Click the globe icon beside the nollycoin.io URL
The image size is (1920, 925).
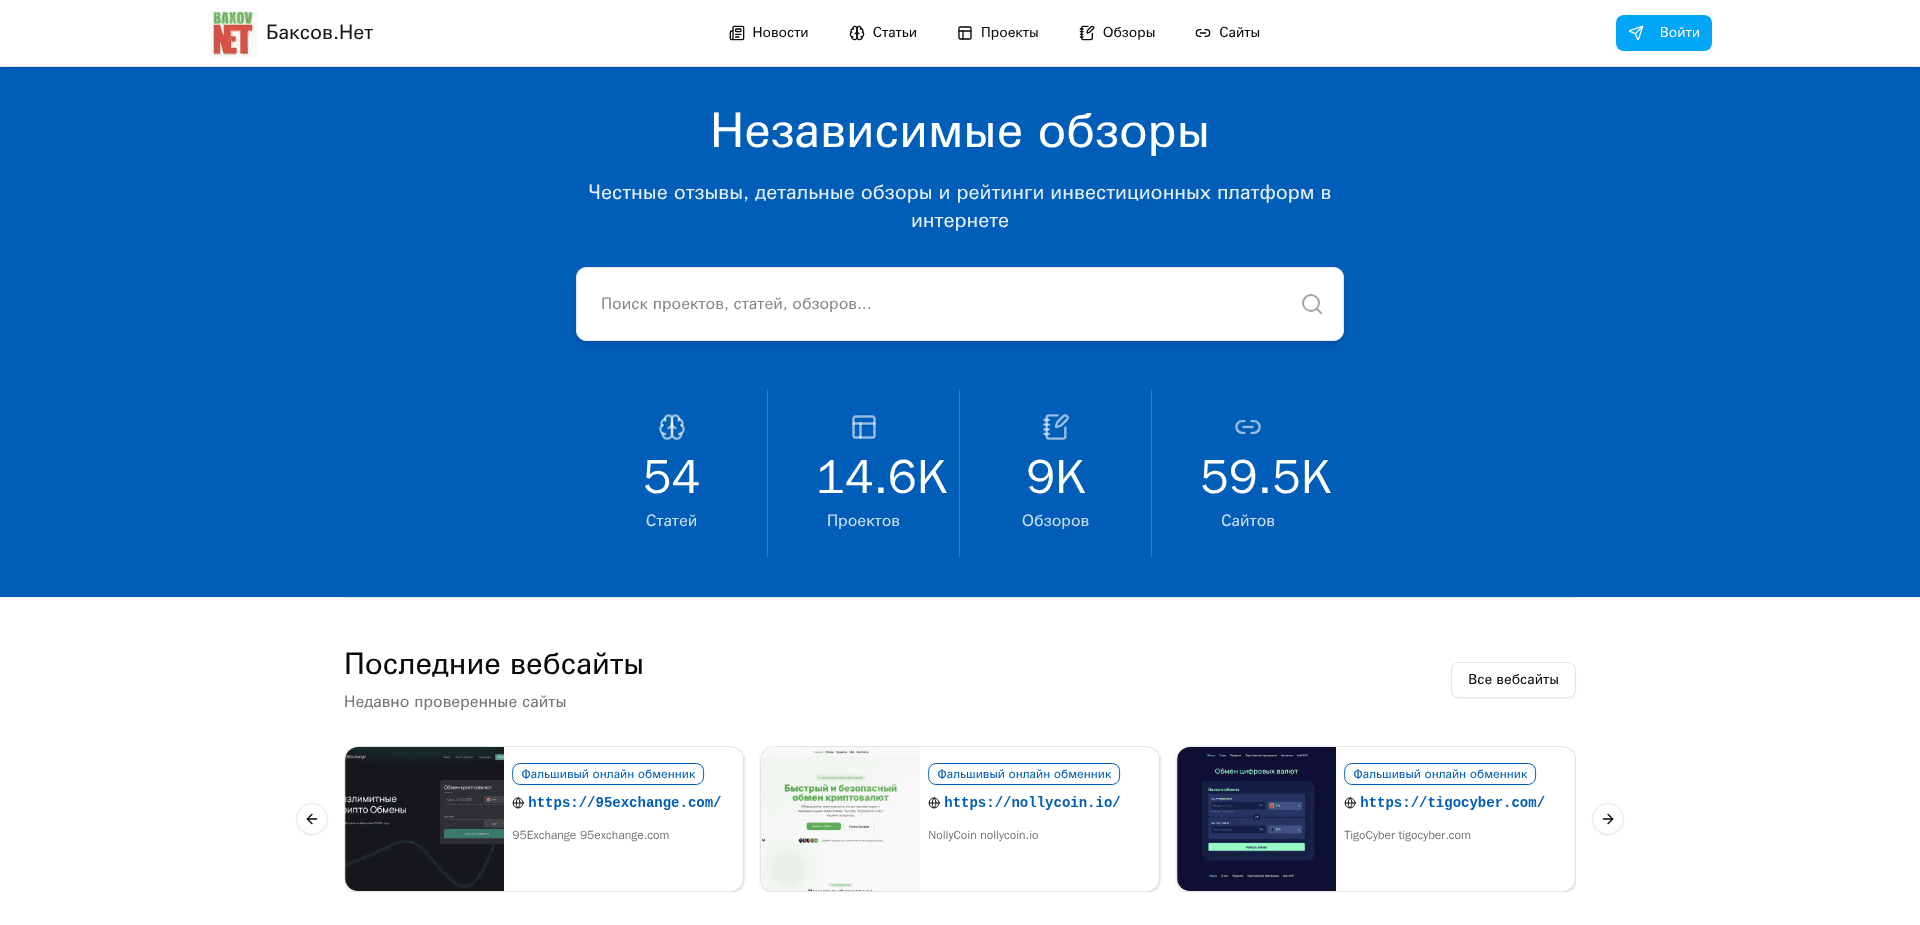(x=934, y=802)
